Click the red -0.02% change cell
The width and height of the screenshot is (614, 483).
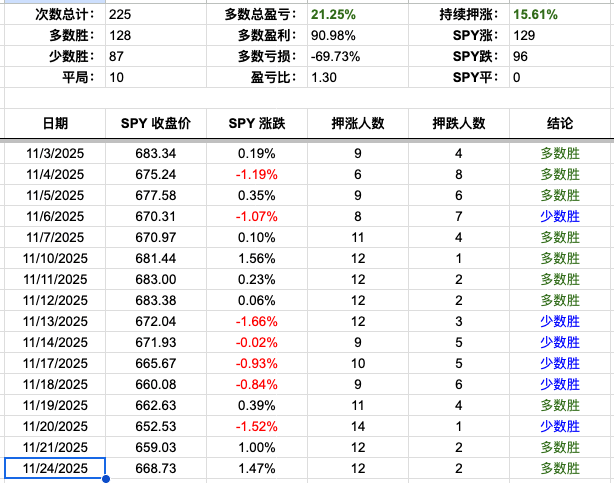[x=256, y=342]
